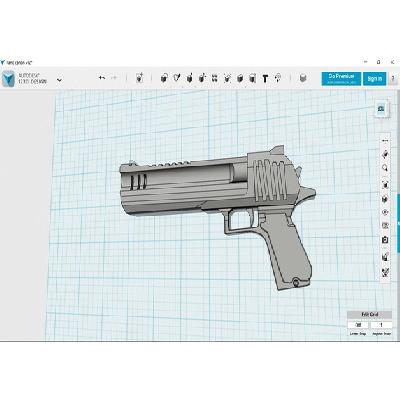Click the Undo arrow in the toolbar
Viewport: 400px width, 400px height.
(x=102, y=78)
